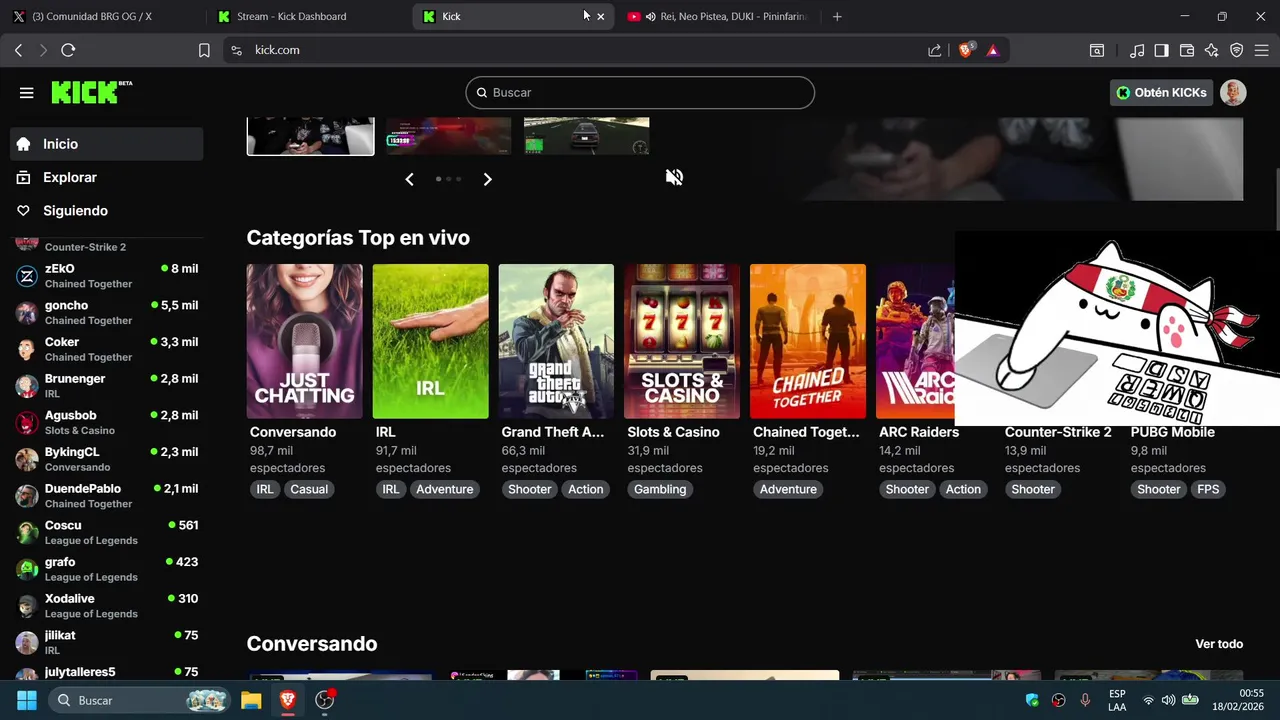Reload the current page

(x=68, y=50)
